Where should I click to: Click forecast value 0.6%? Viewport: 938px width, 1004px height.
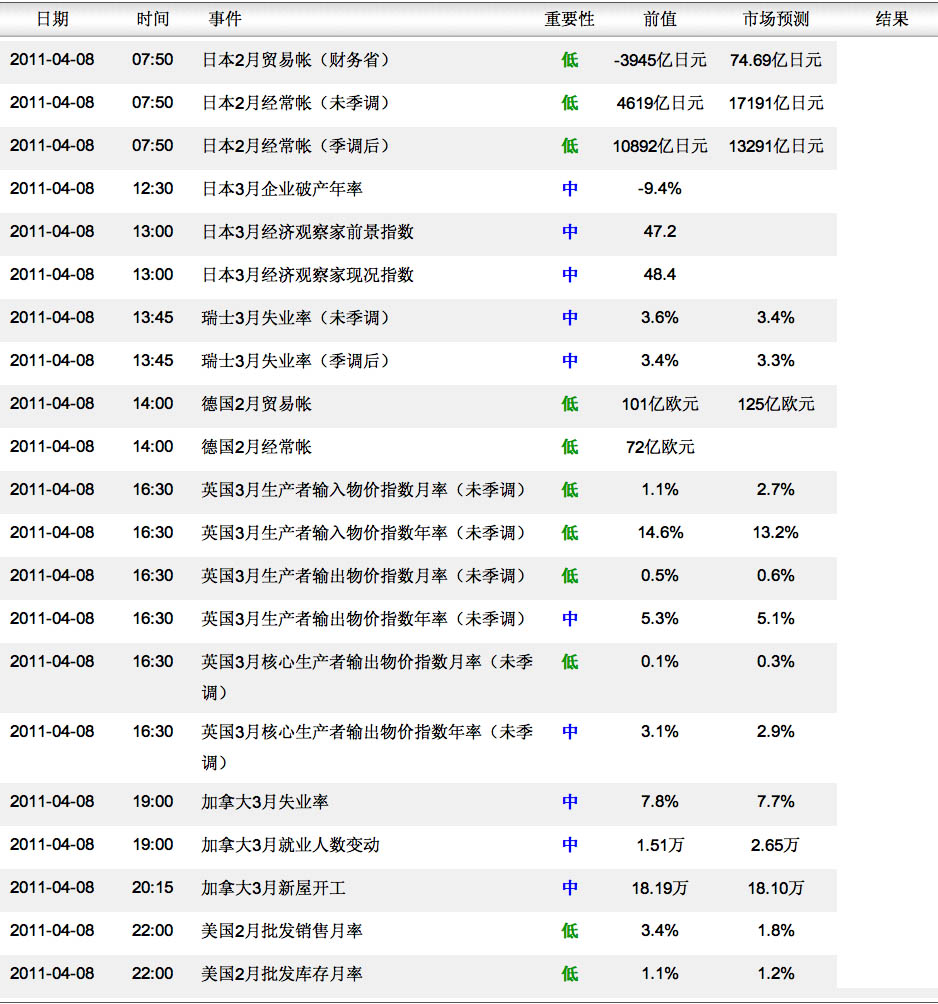tap(775, 576)
